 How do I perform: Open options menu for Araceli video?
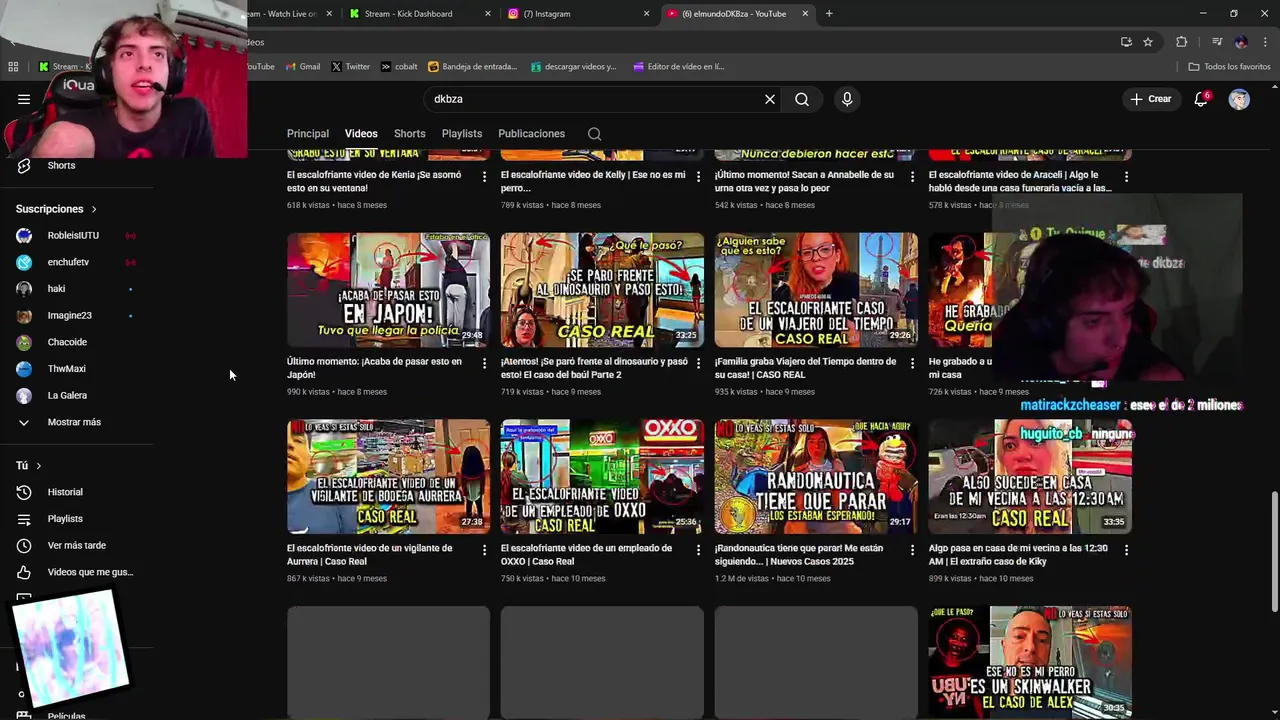tap(1127, 176)
